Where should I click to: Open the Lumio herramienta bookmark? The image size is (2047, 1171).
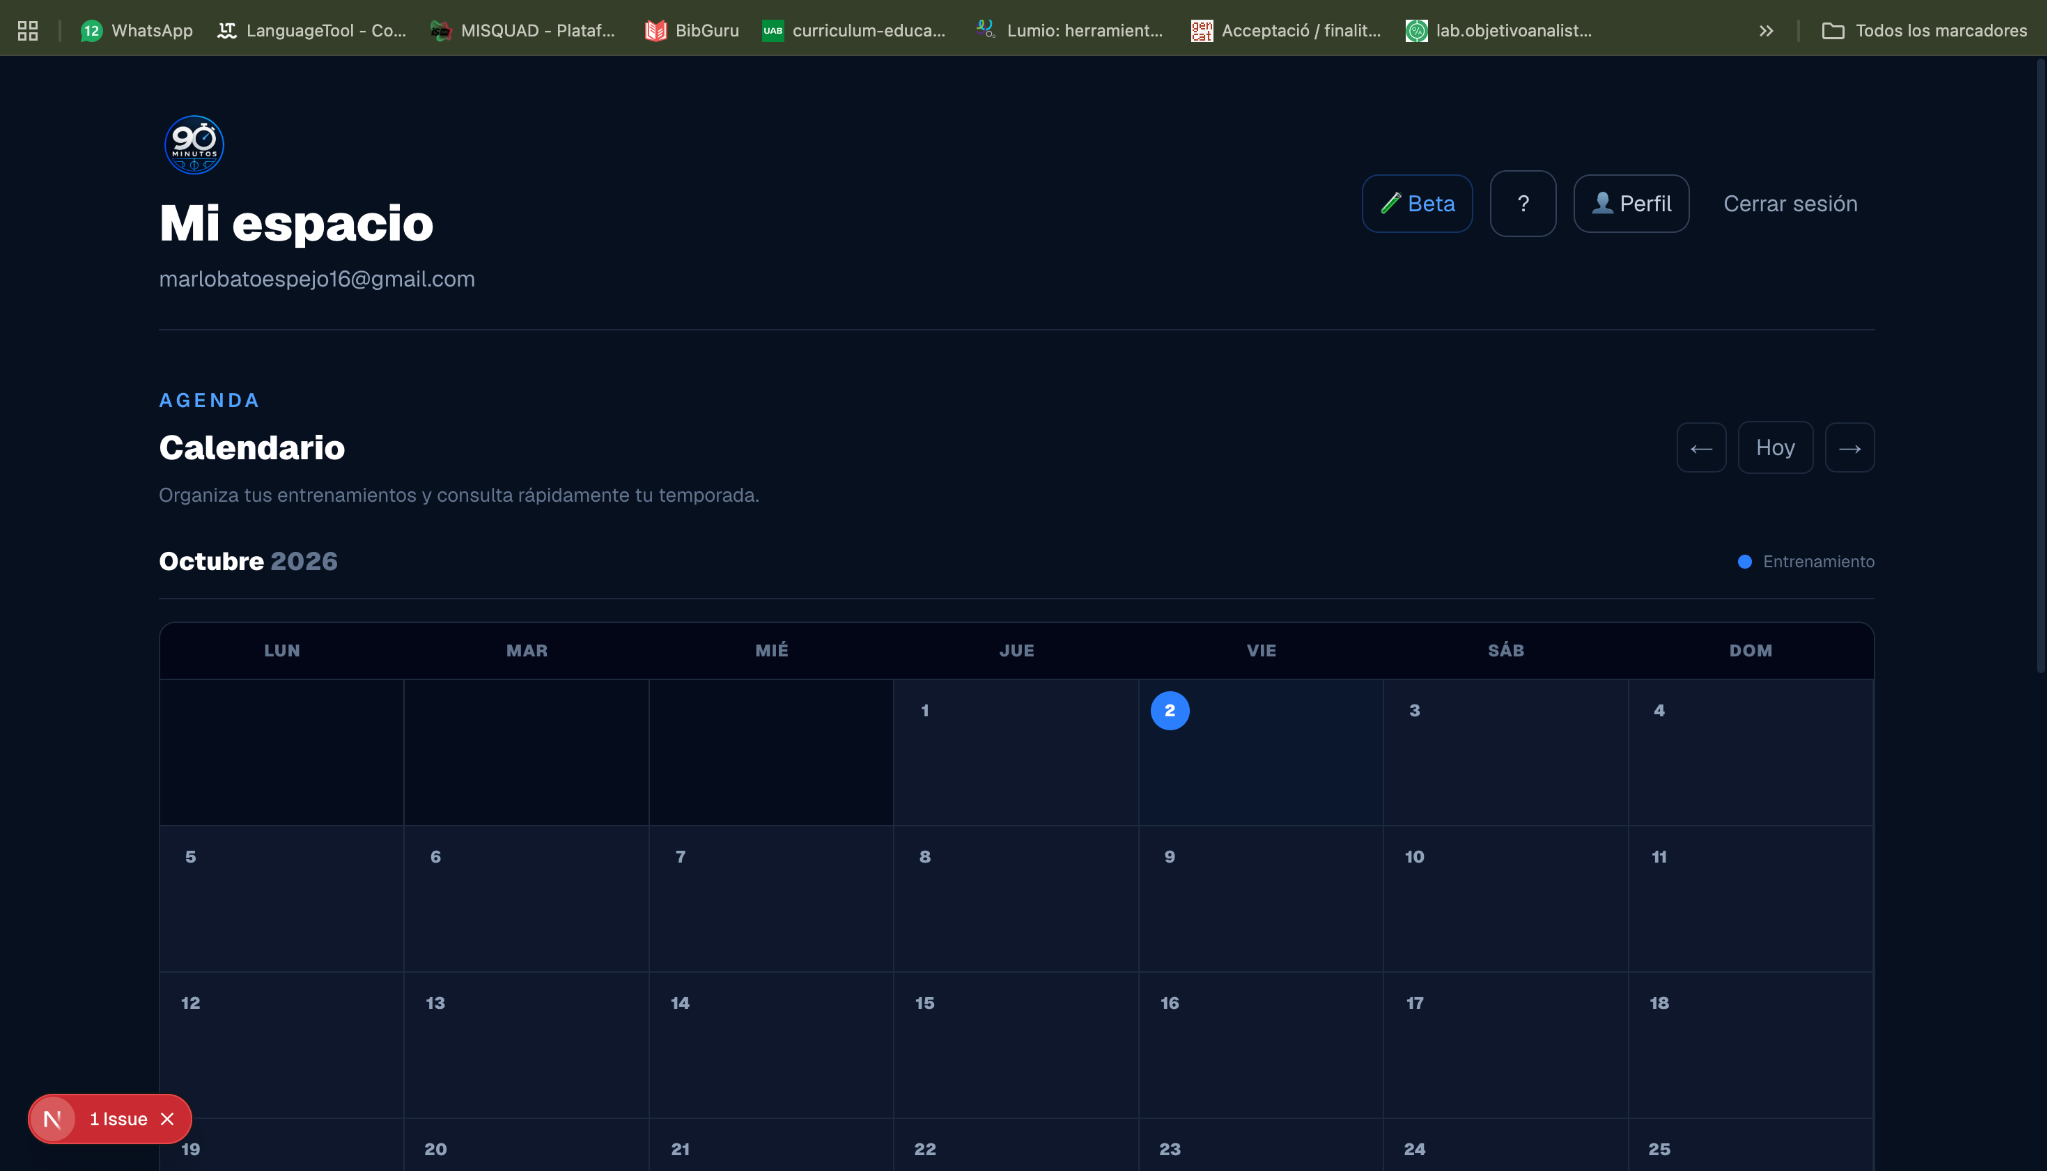click(1070, 30)
